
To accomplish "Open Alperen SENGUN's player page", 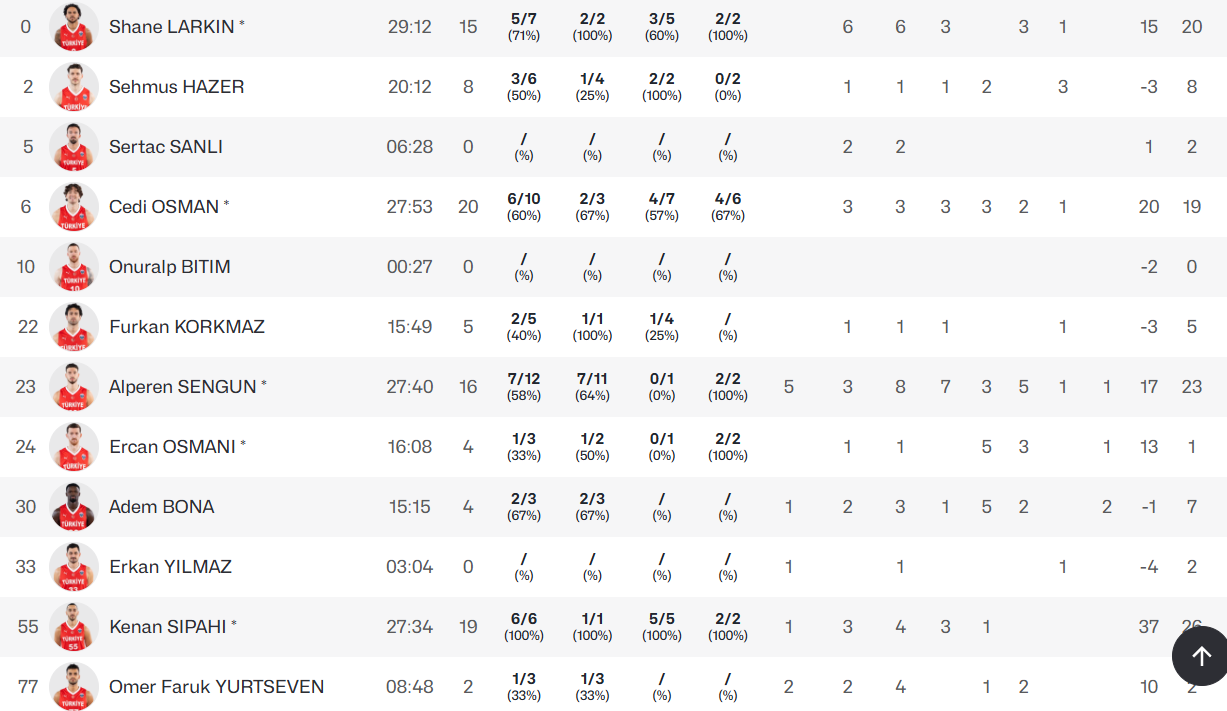I will tap(182, 387).
